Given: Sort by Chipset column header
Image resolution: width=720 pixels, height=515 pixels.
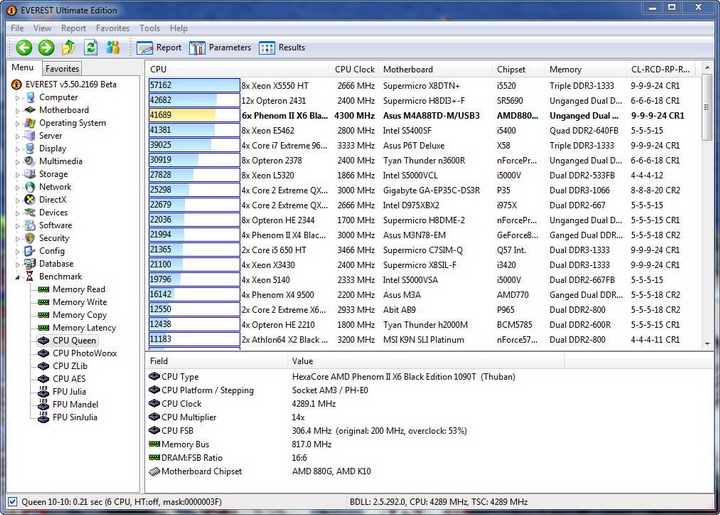Looking at the screenshot, I should click(x=518, y=69).
